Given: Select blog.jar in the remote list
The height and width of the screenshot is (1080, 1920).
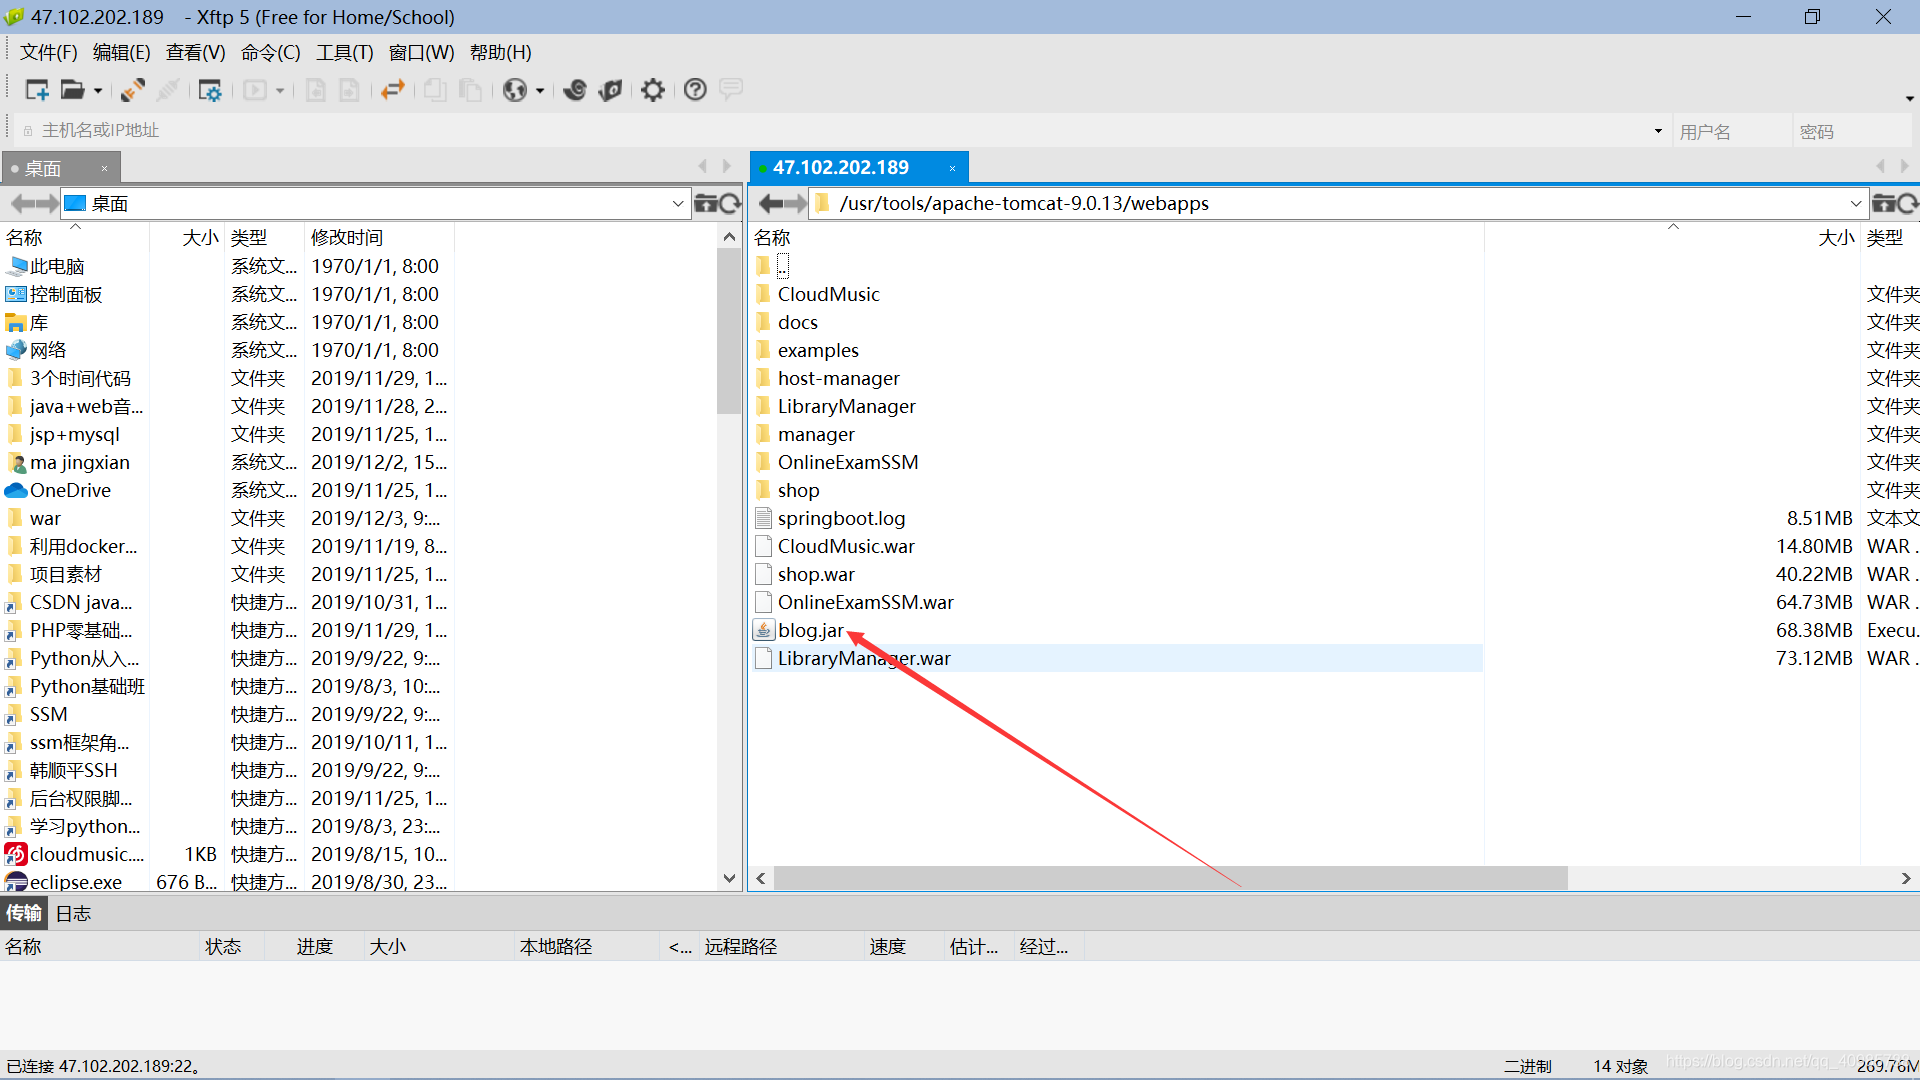Looking at the screenshot, I should [x=810, y=630].
